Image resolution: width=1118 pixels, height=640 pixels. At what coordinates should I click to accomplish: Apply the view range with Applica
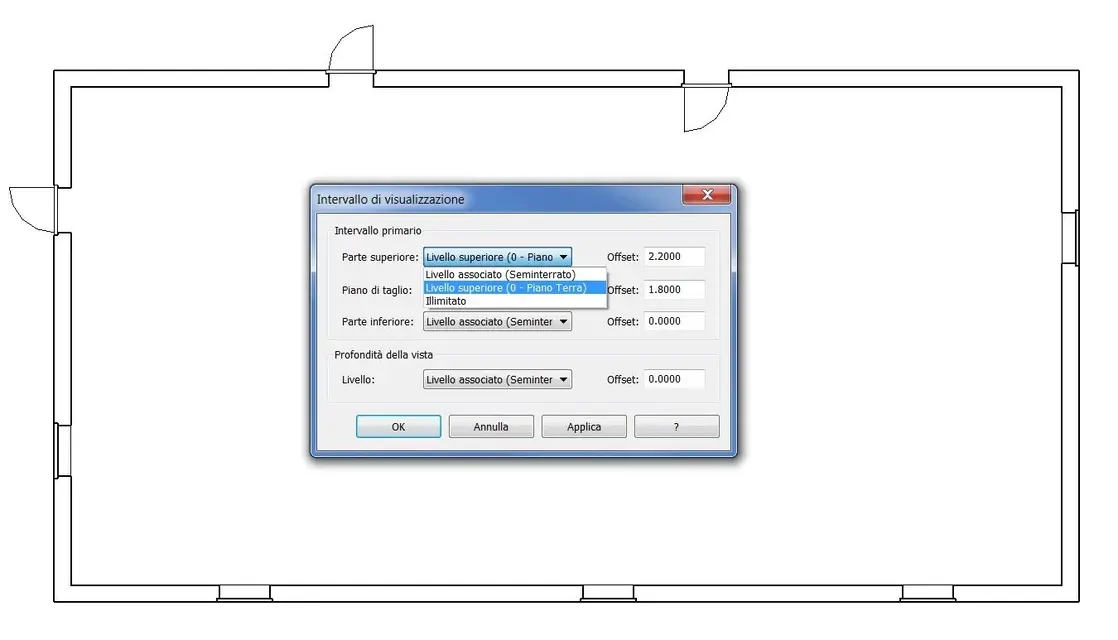[584, 426]
